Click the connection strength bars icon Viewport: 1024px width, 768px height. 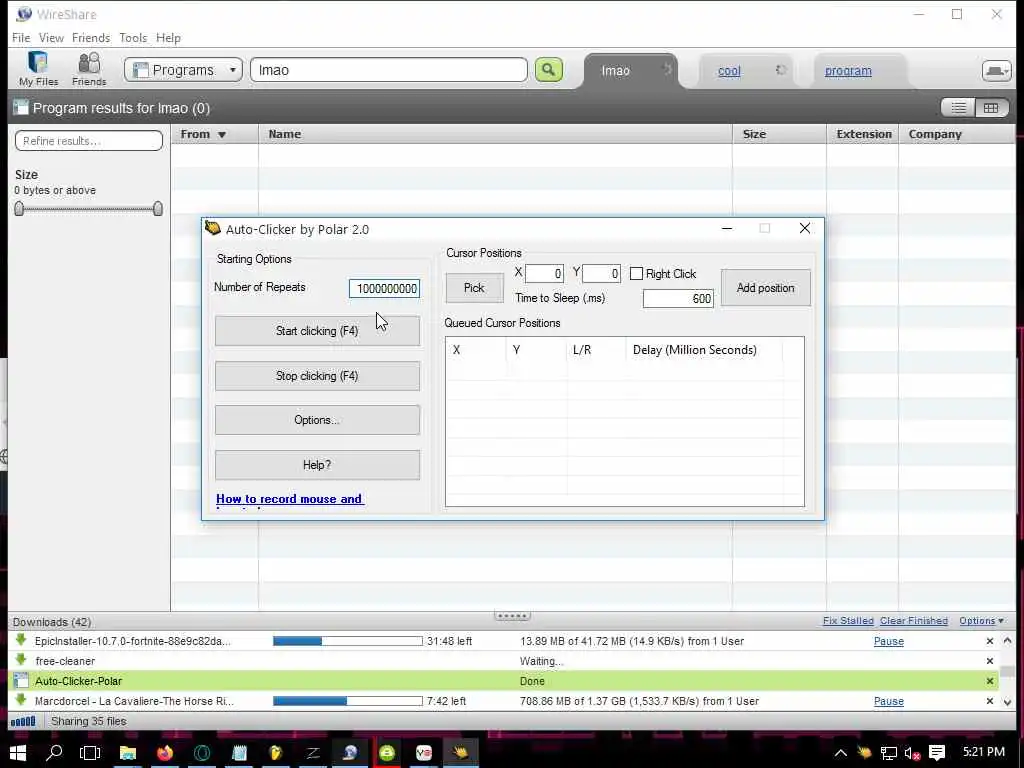tap(24, 721)
